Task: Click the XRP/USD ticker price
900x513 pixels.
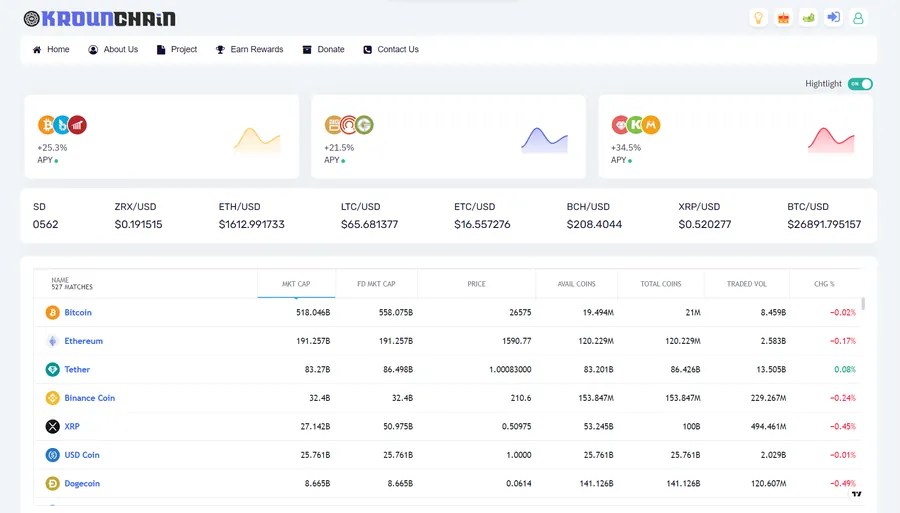Action: point(705,224)
